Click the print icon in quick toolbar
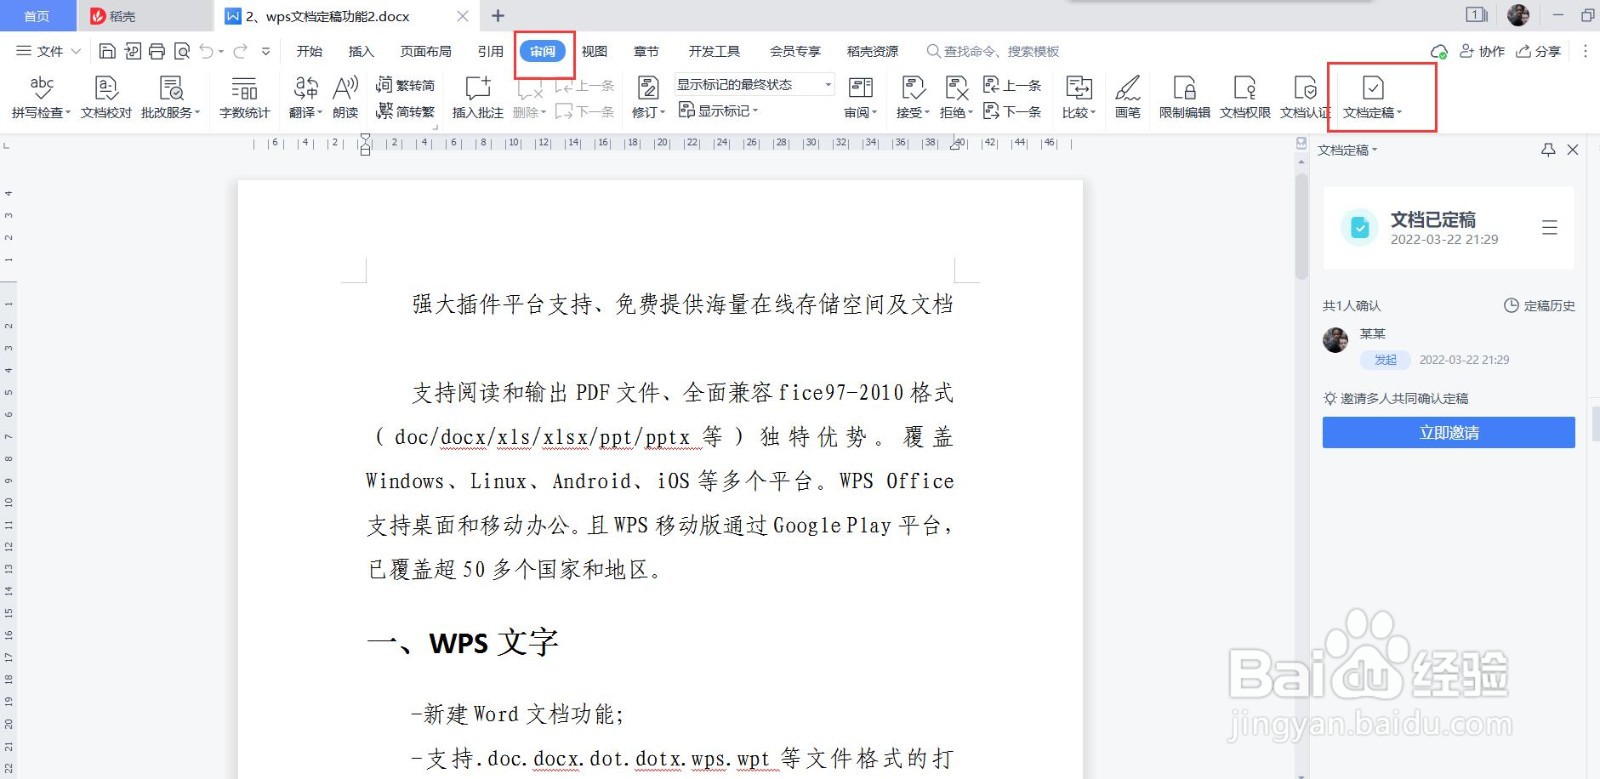This screenshot has width=1600, height=779. [x=157, y=51]
